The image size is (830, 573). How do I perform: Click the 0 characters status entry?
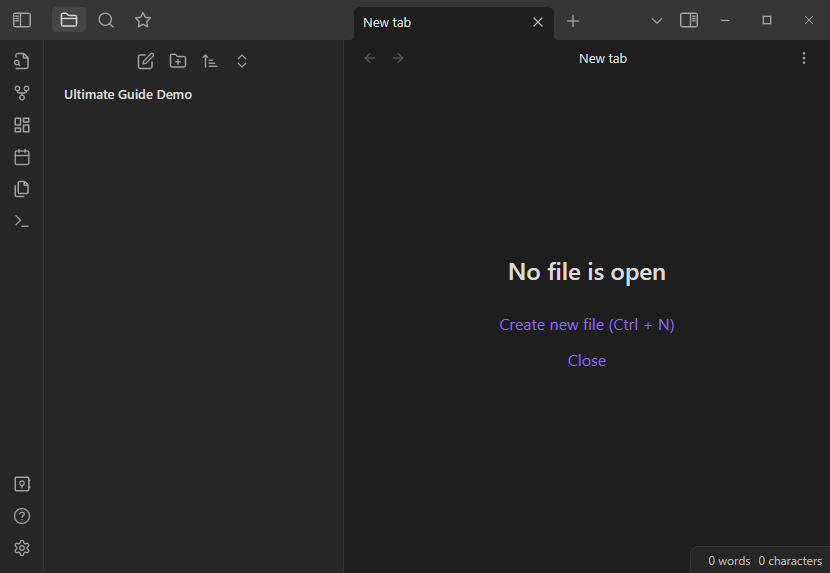[790, 561]
